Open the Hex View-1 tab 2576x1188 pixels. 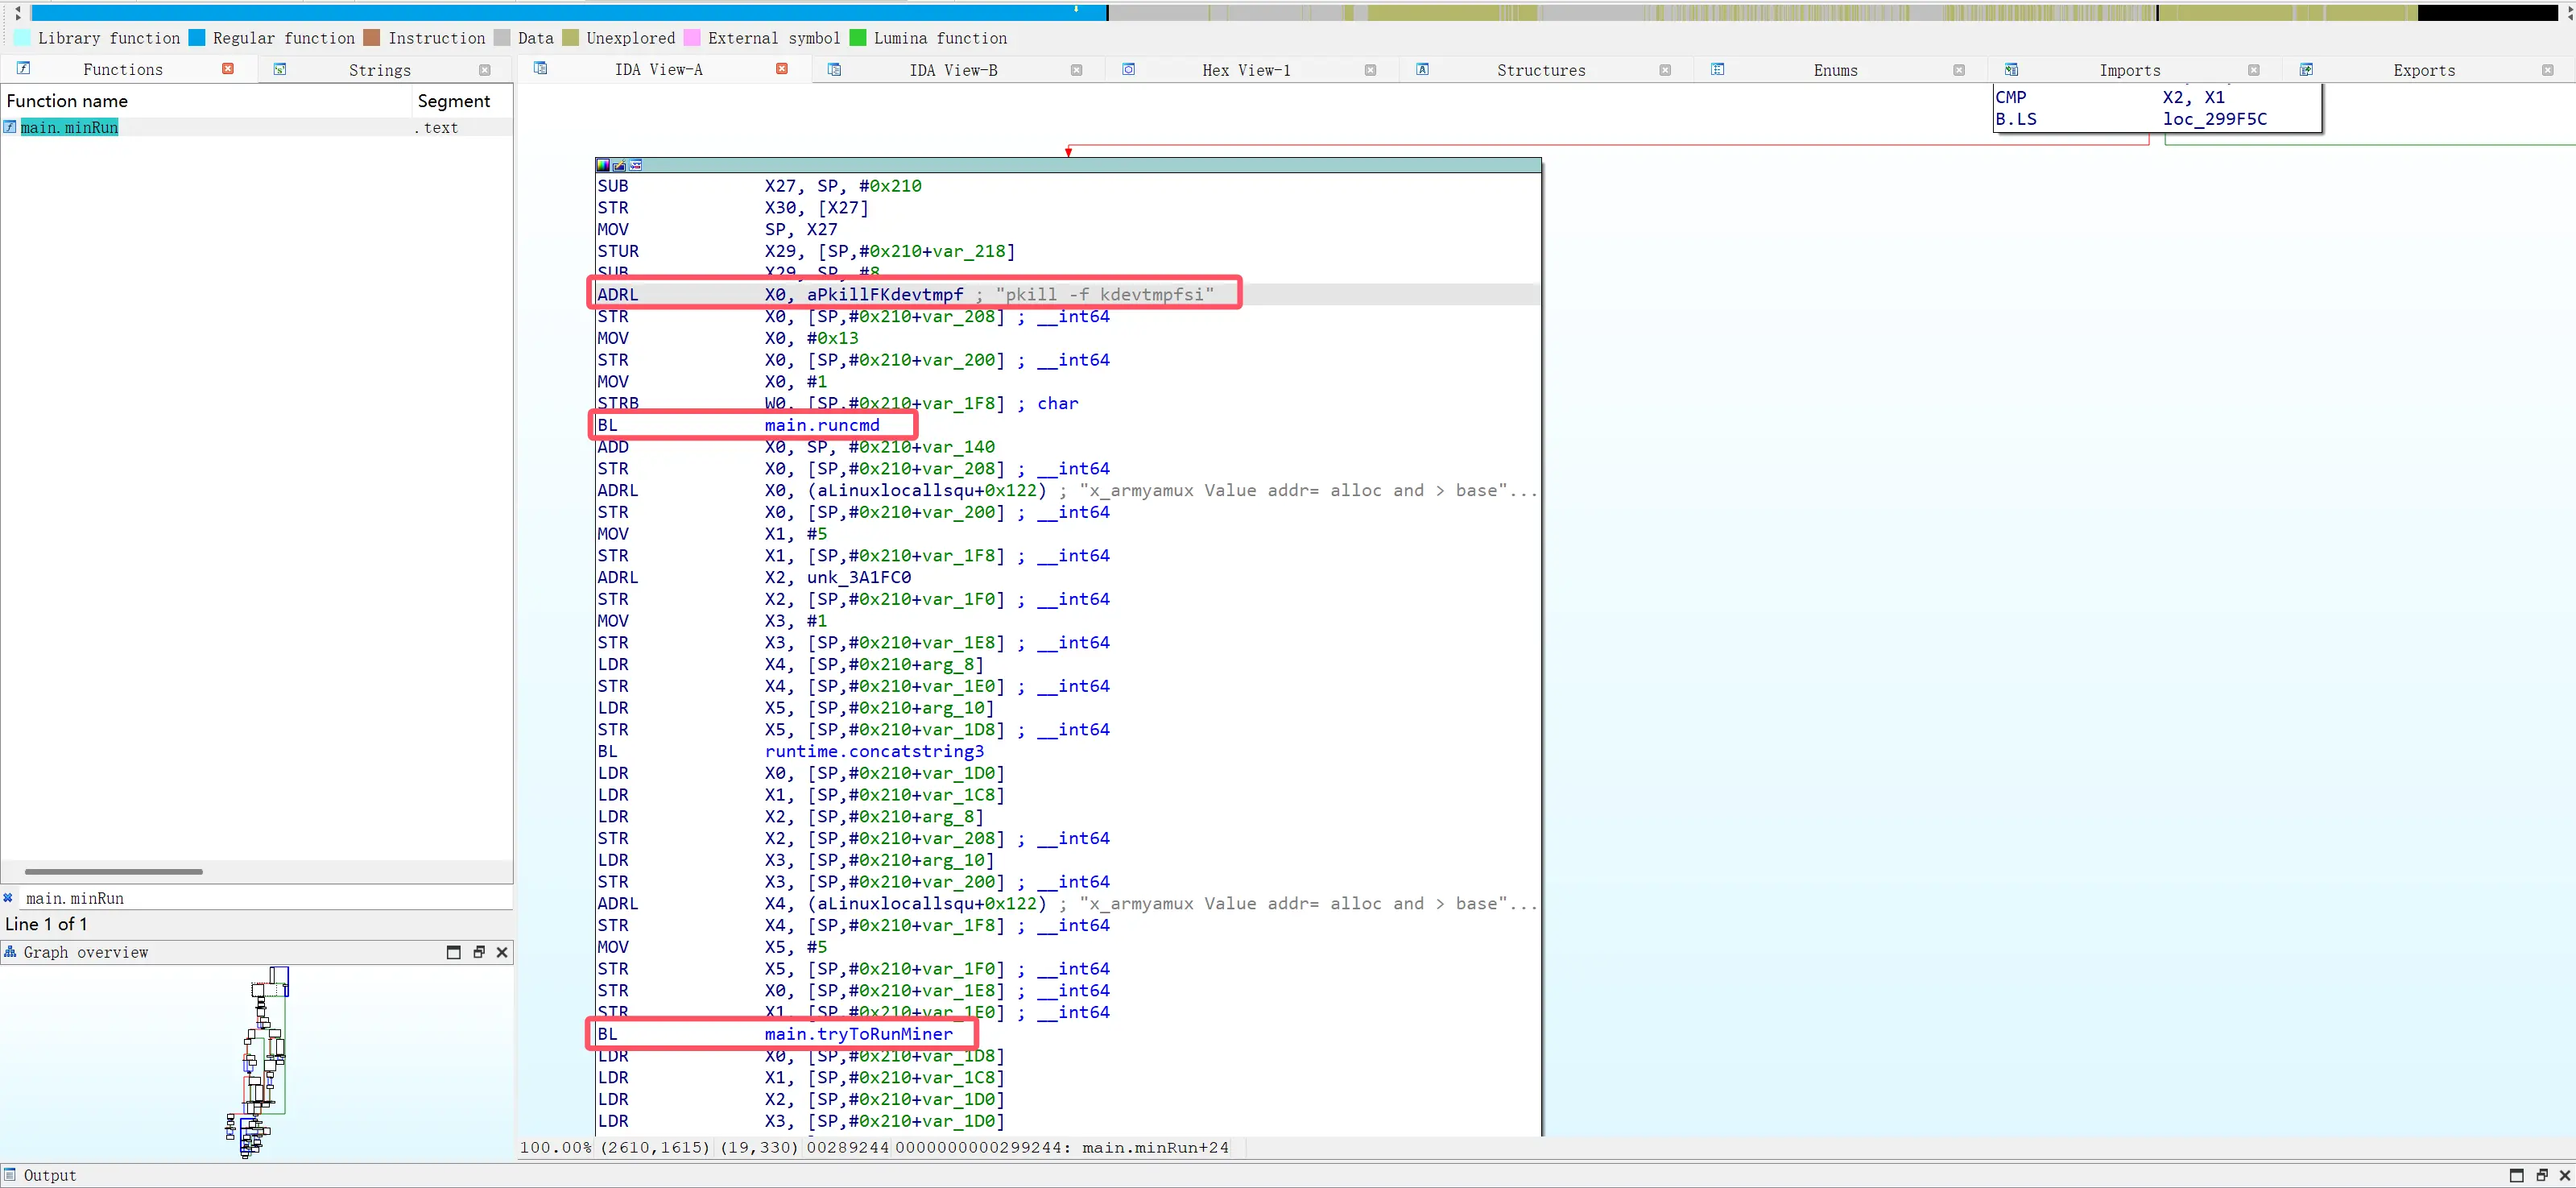pyautogui.click(x=1245, y=70)
